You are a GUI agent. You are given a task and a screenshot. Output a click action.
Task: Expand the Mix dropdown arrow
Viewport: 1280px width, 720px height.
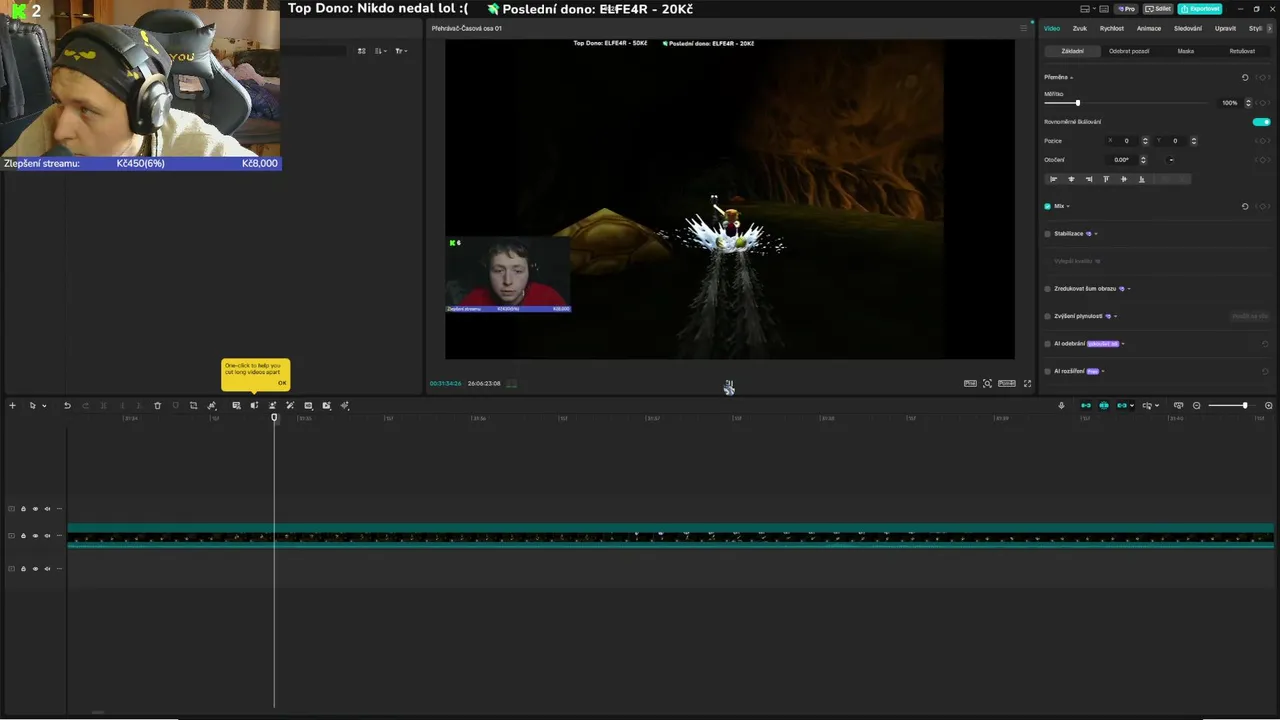(x=1068, y=207)
